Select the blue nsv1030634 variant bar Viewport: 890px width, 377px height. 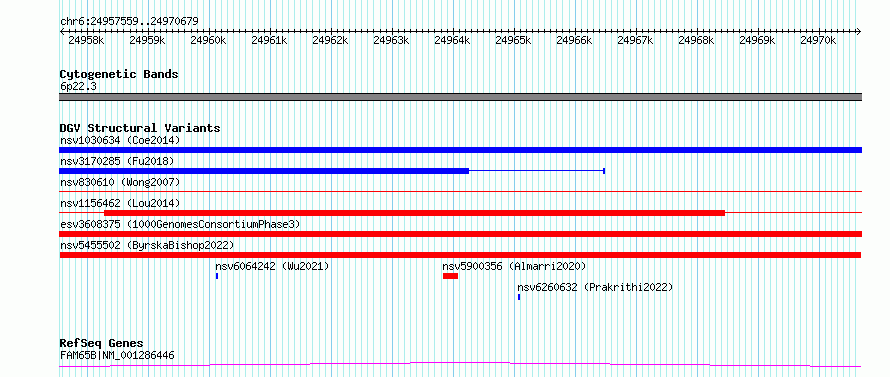[460, 150]
